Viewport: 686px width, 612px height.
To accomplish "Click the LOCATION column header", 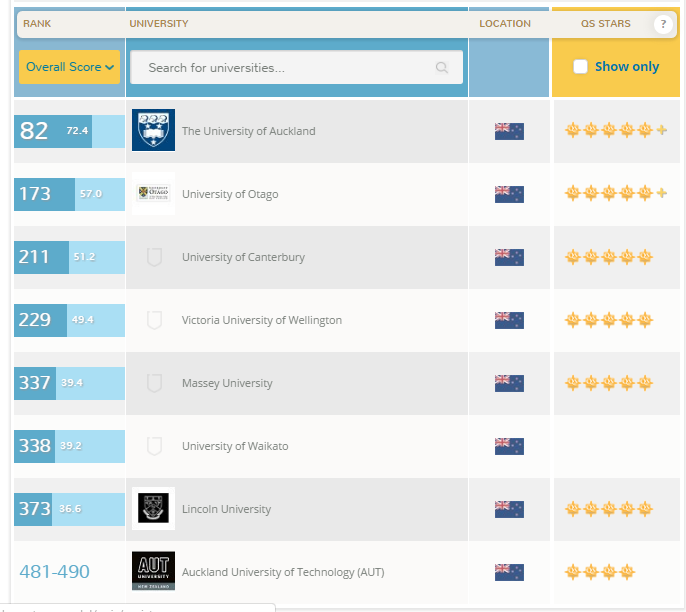I will pyautogui.click(x=505, y=24).
